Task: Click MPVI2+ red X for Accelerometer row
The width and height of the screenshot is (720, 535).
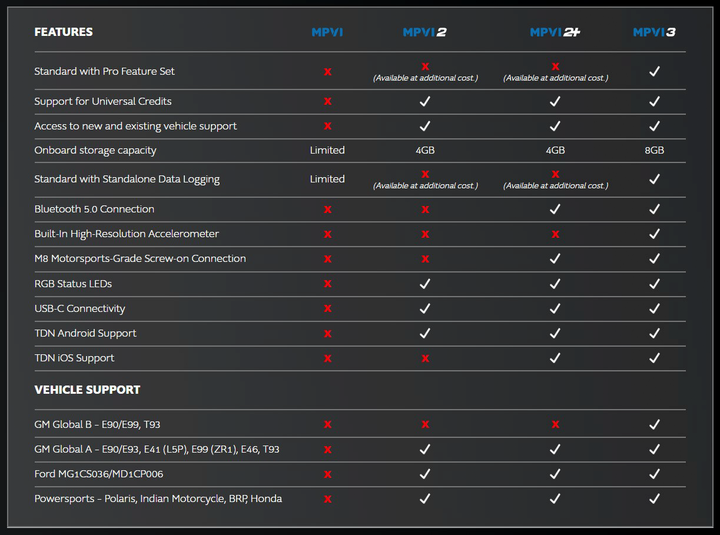Action: coord(555,234)
